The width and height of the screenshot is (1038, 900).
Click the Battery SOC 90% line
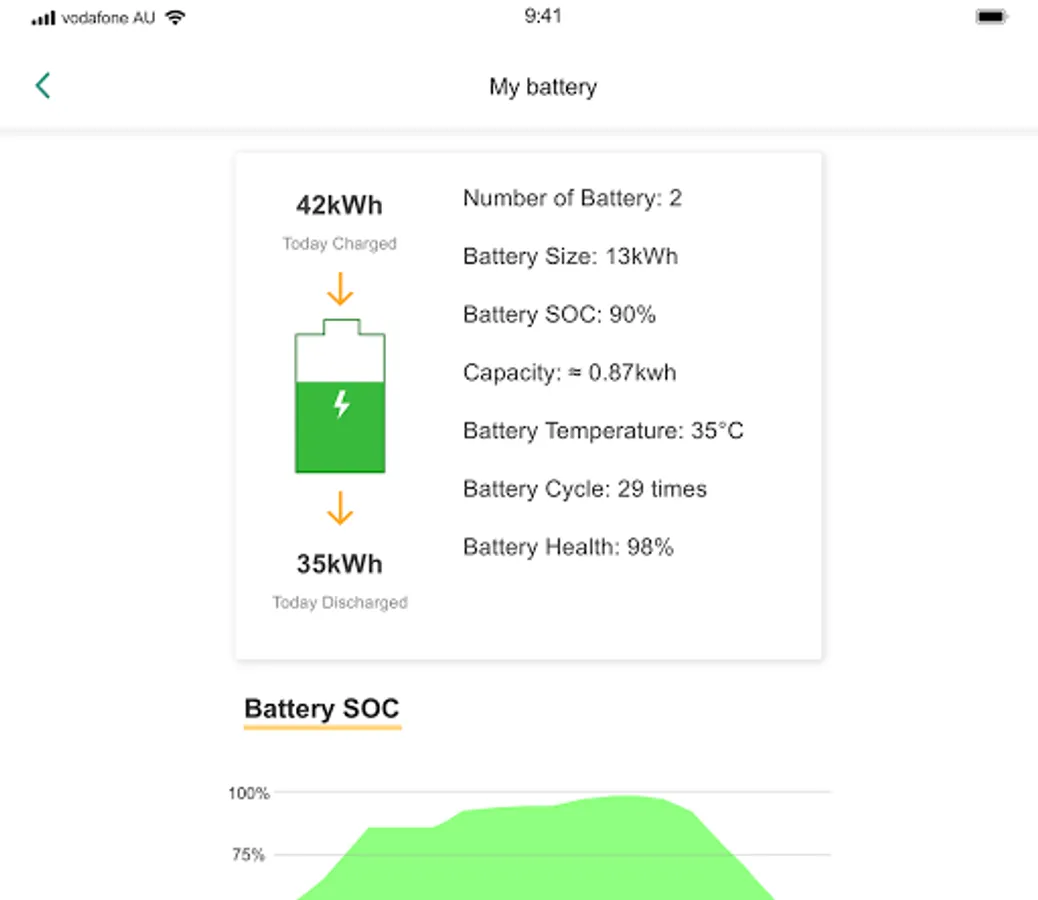click(x=559, y=315)
